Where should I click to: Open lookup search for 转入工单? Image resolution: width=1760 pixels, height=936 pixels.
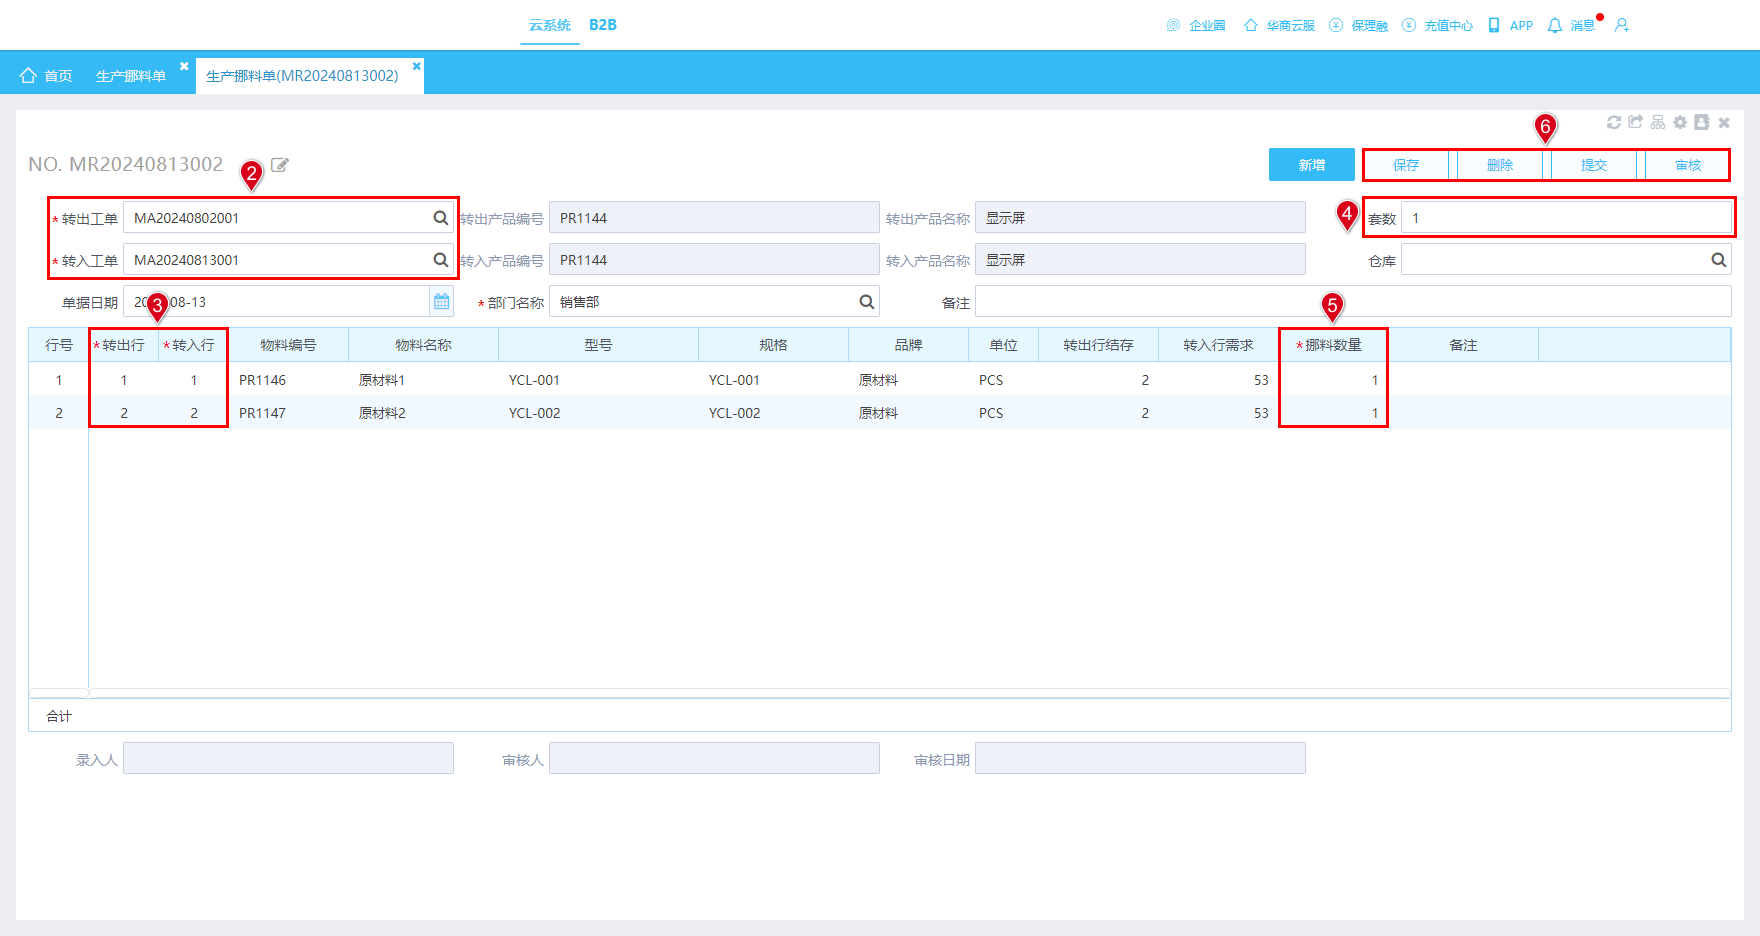pyautogui.click(x=440, y=260)
